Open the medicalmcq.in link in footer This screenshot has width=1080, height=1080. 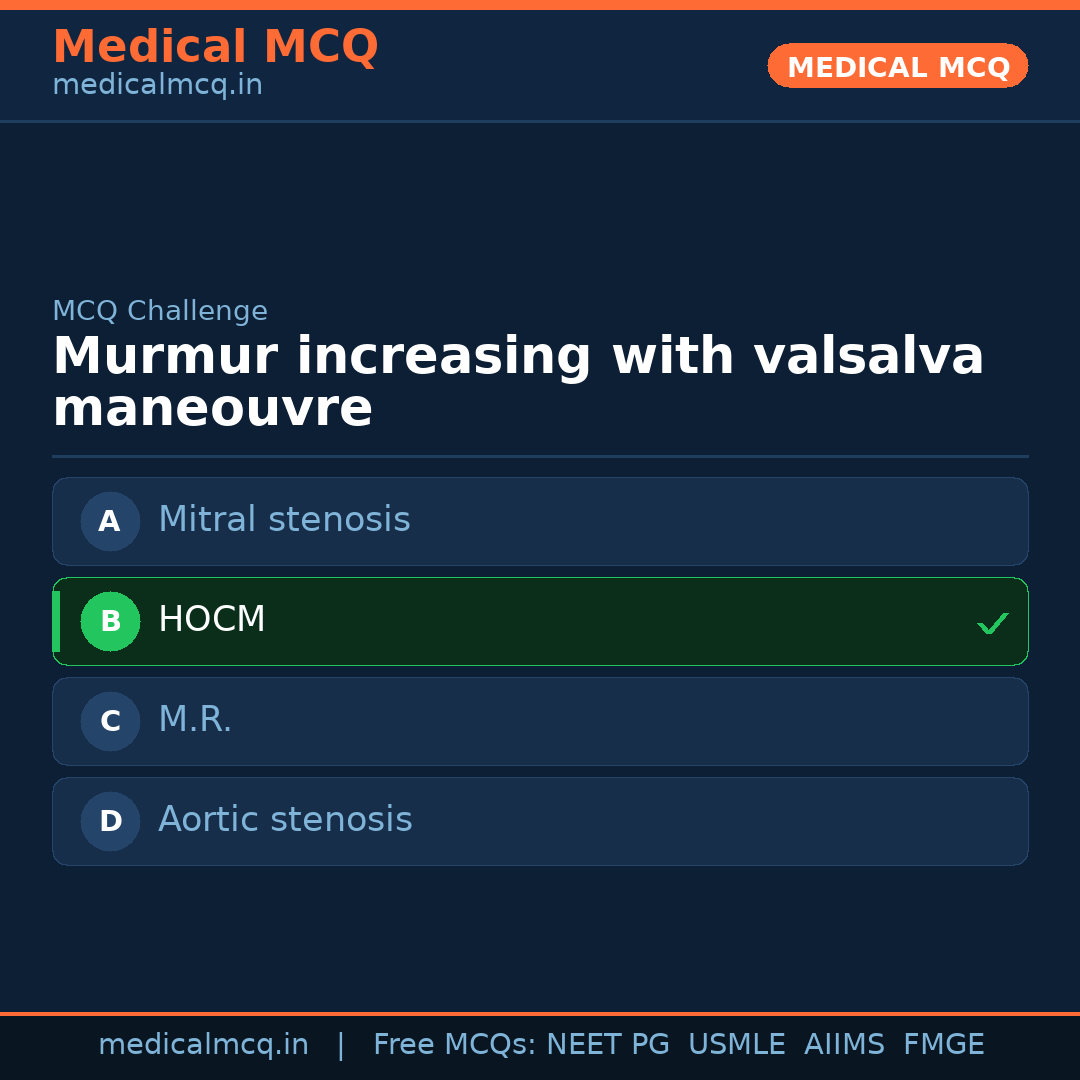click(203, 1045)
